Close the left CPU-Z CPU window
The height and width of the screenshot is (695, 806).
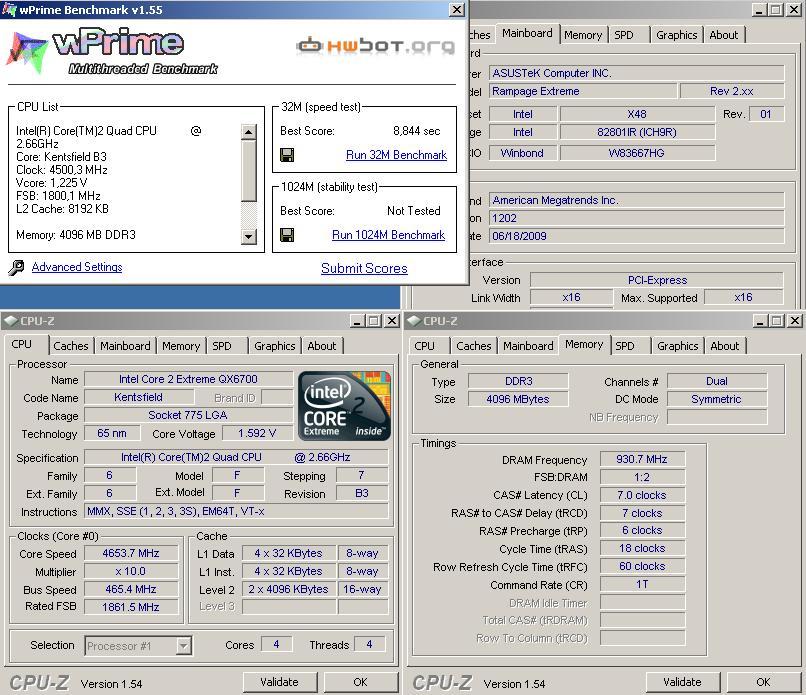(x=392, y=321)
